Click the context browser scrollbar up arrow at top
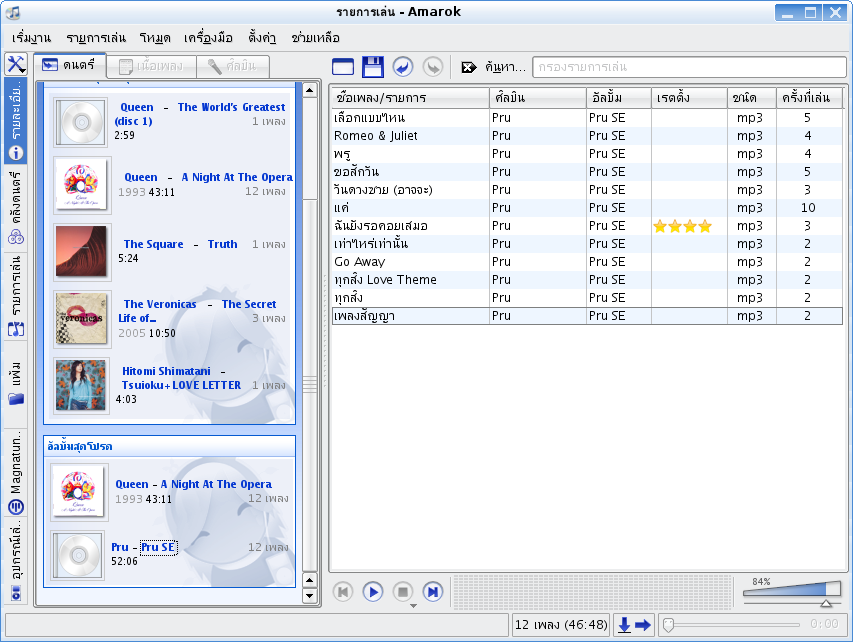853x642 pixels. [x=310, y=90]
